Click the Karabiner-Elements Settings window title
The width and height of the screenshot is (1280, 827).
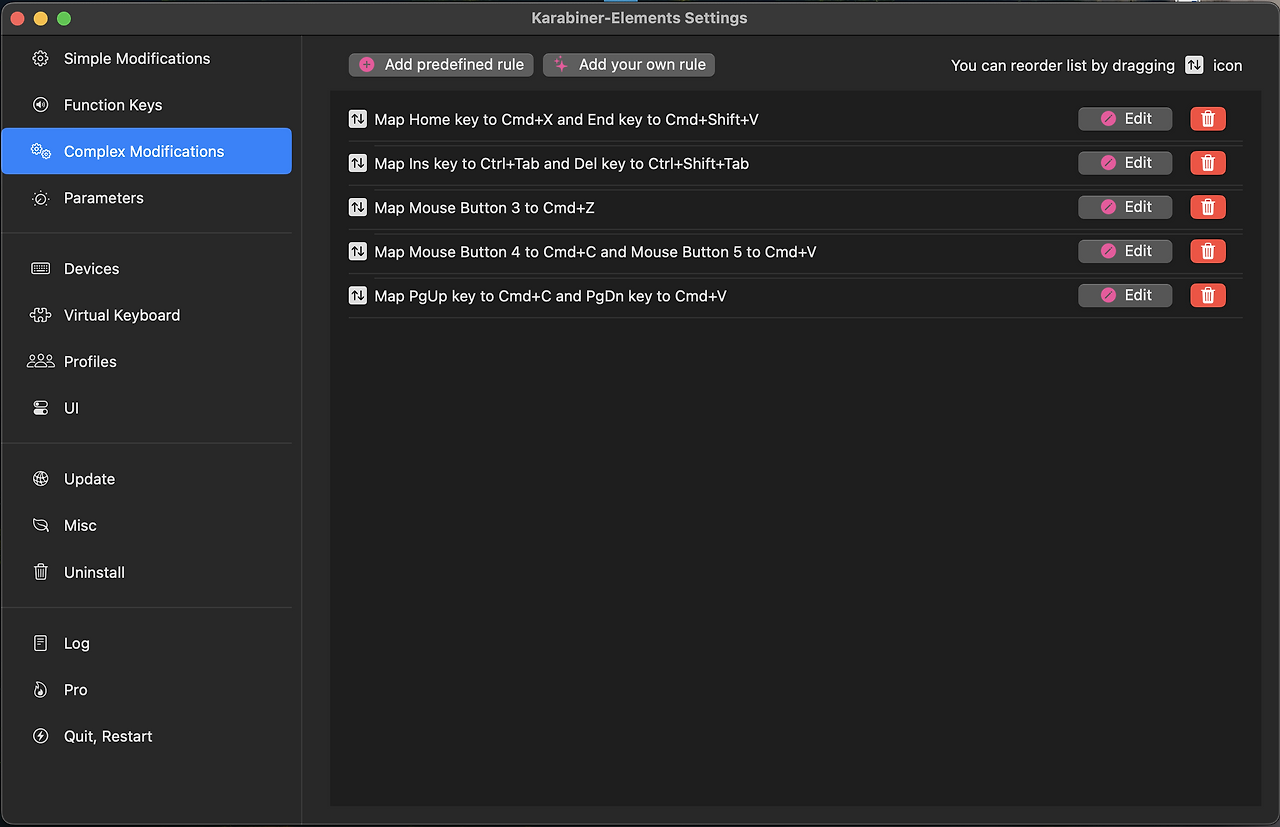pyautogui.click(x=639, y=18)
